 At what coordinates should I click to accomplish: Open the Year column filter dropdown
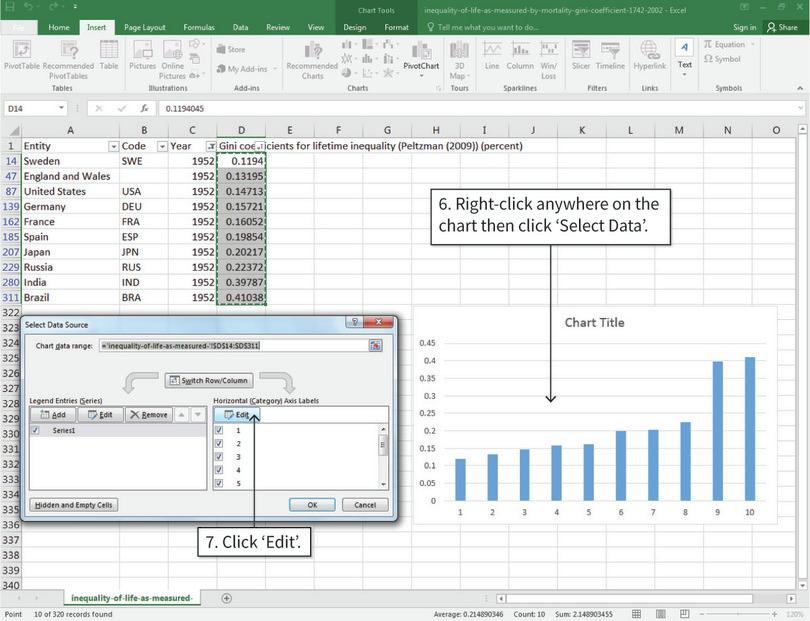pos(210,146)
